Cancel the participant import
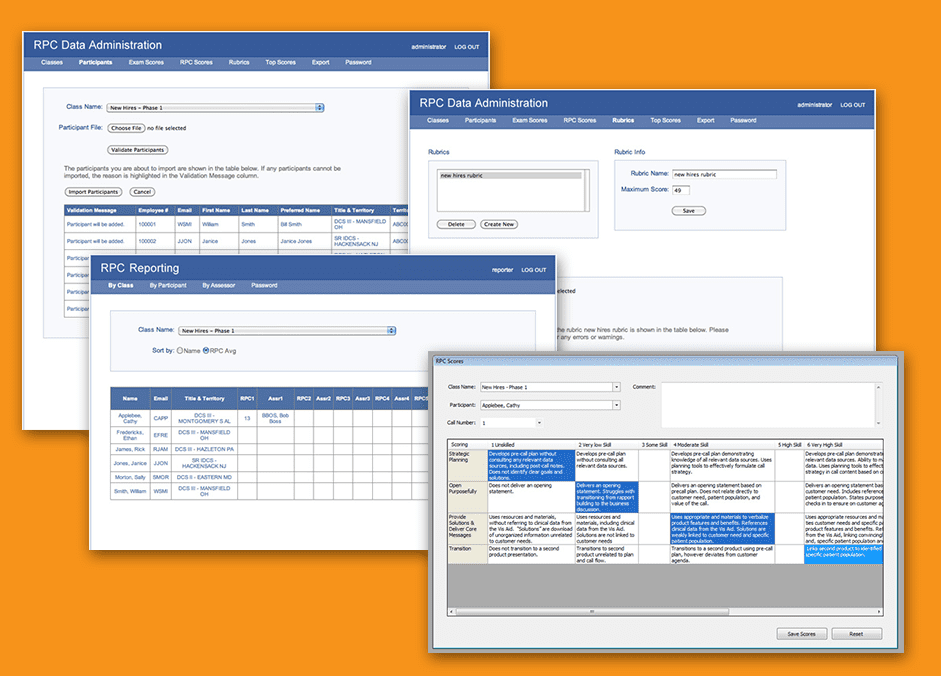The width and height of the screenshot is (941, 676). click(142, 192)
